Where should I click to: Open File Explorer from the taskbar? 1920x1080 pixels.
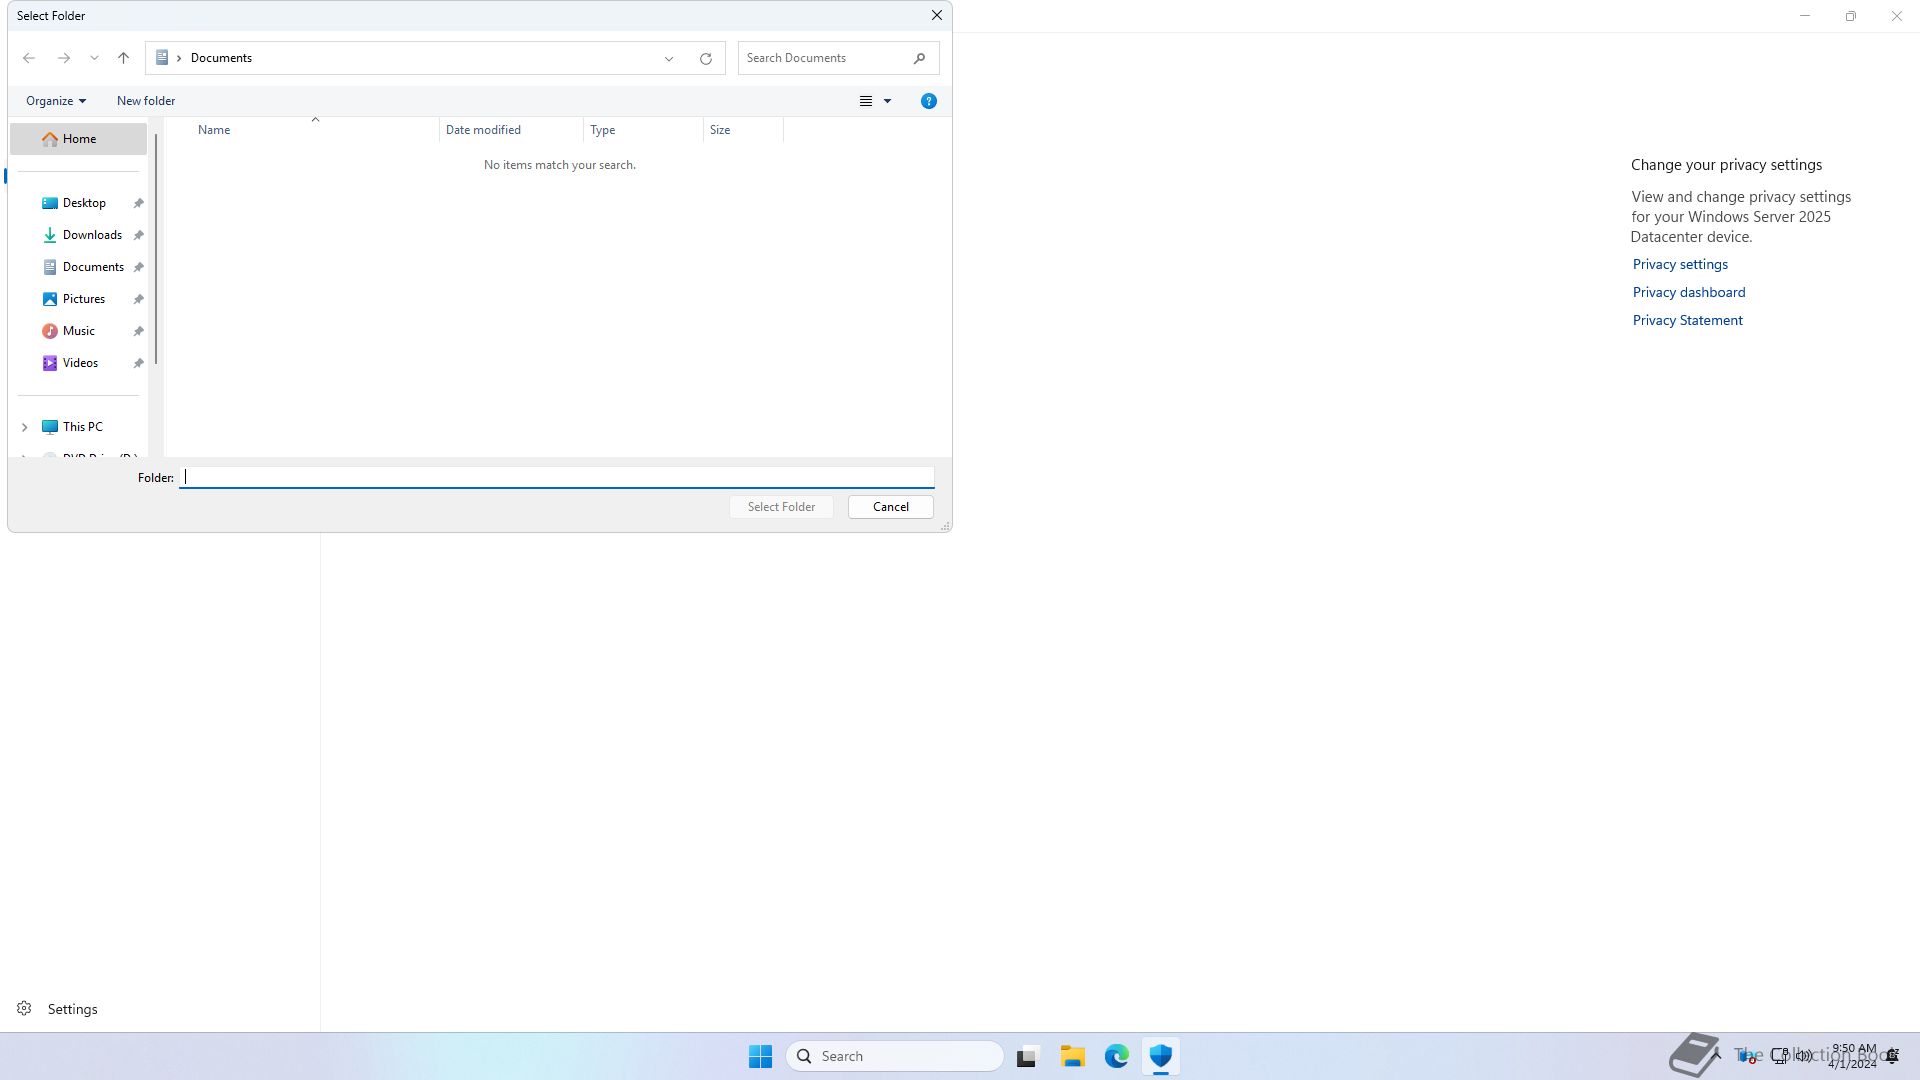tap(1072, 1056)
